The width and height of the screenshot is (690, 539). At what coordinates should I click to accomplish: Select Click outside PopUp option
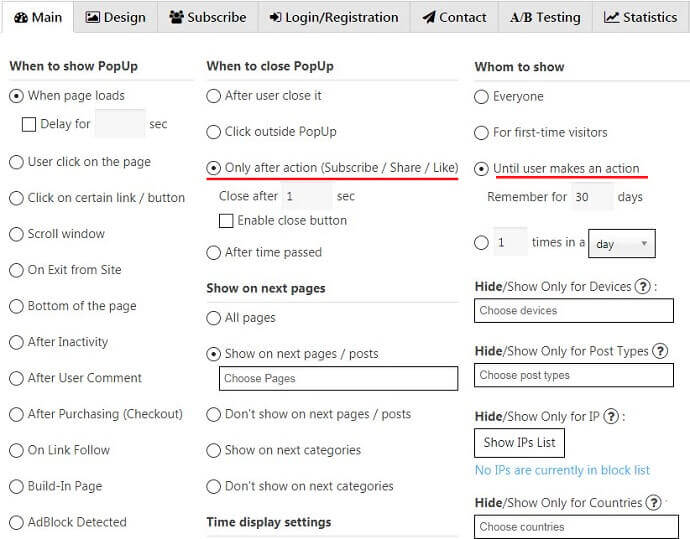click(x=213, y=132)
